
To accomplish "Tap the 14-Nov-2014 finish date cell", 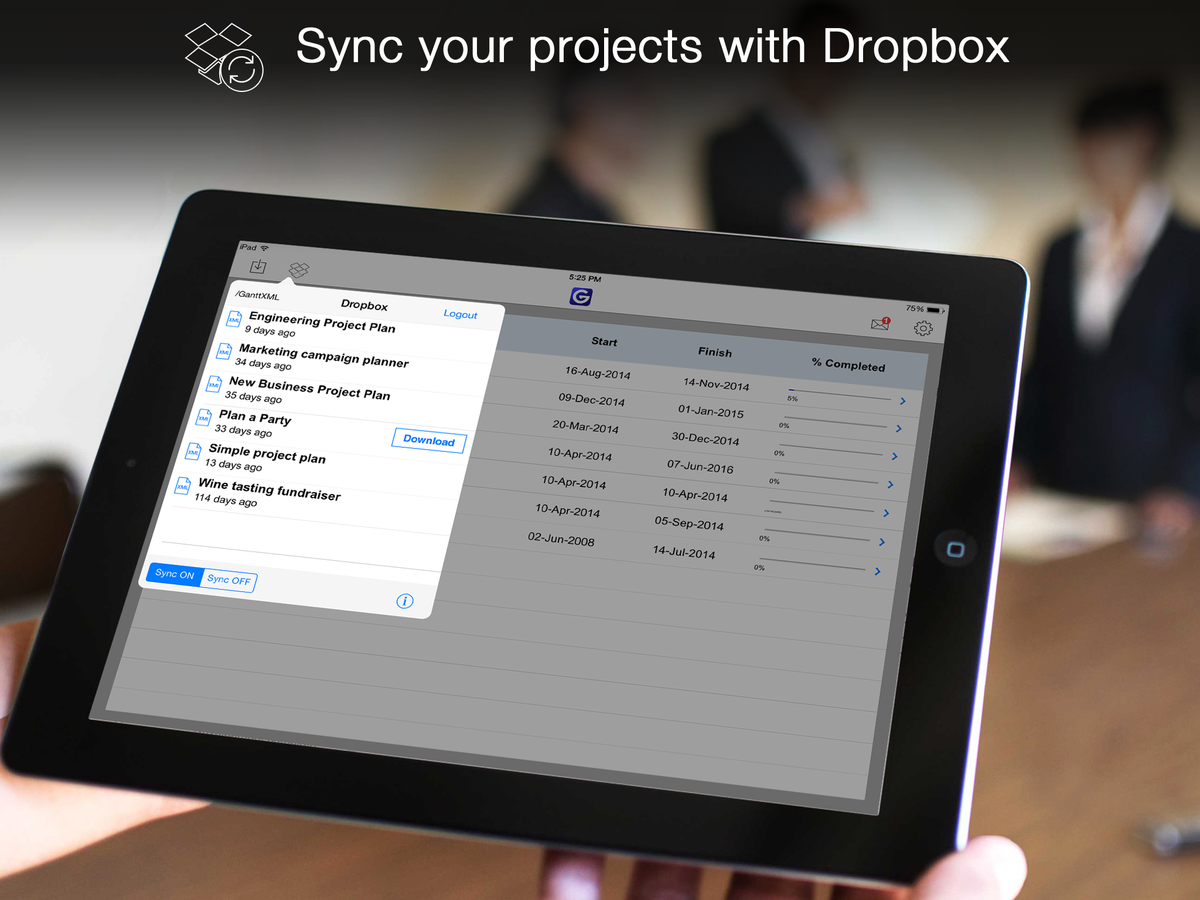I will coord(716,384).
